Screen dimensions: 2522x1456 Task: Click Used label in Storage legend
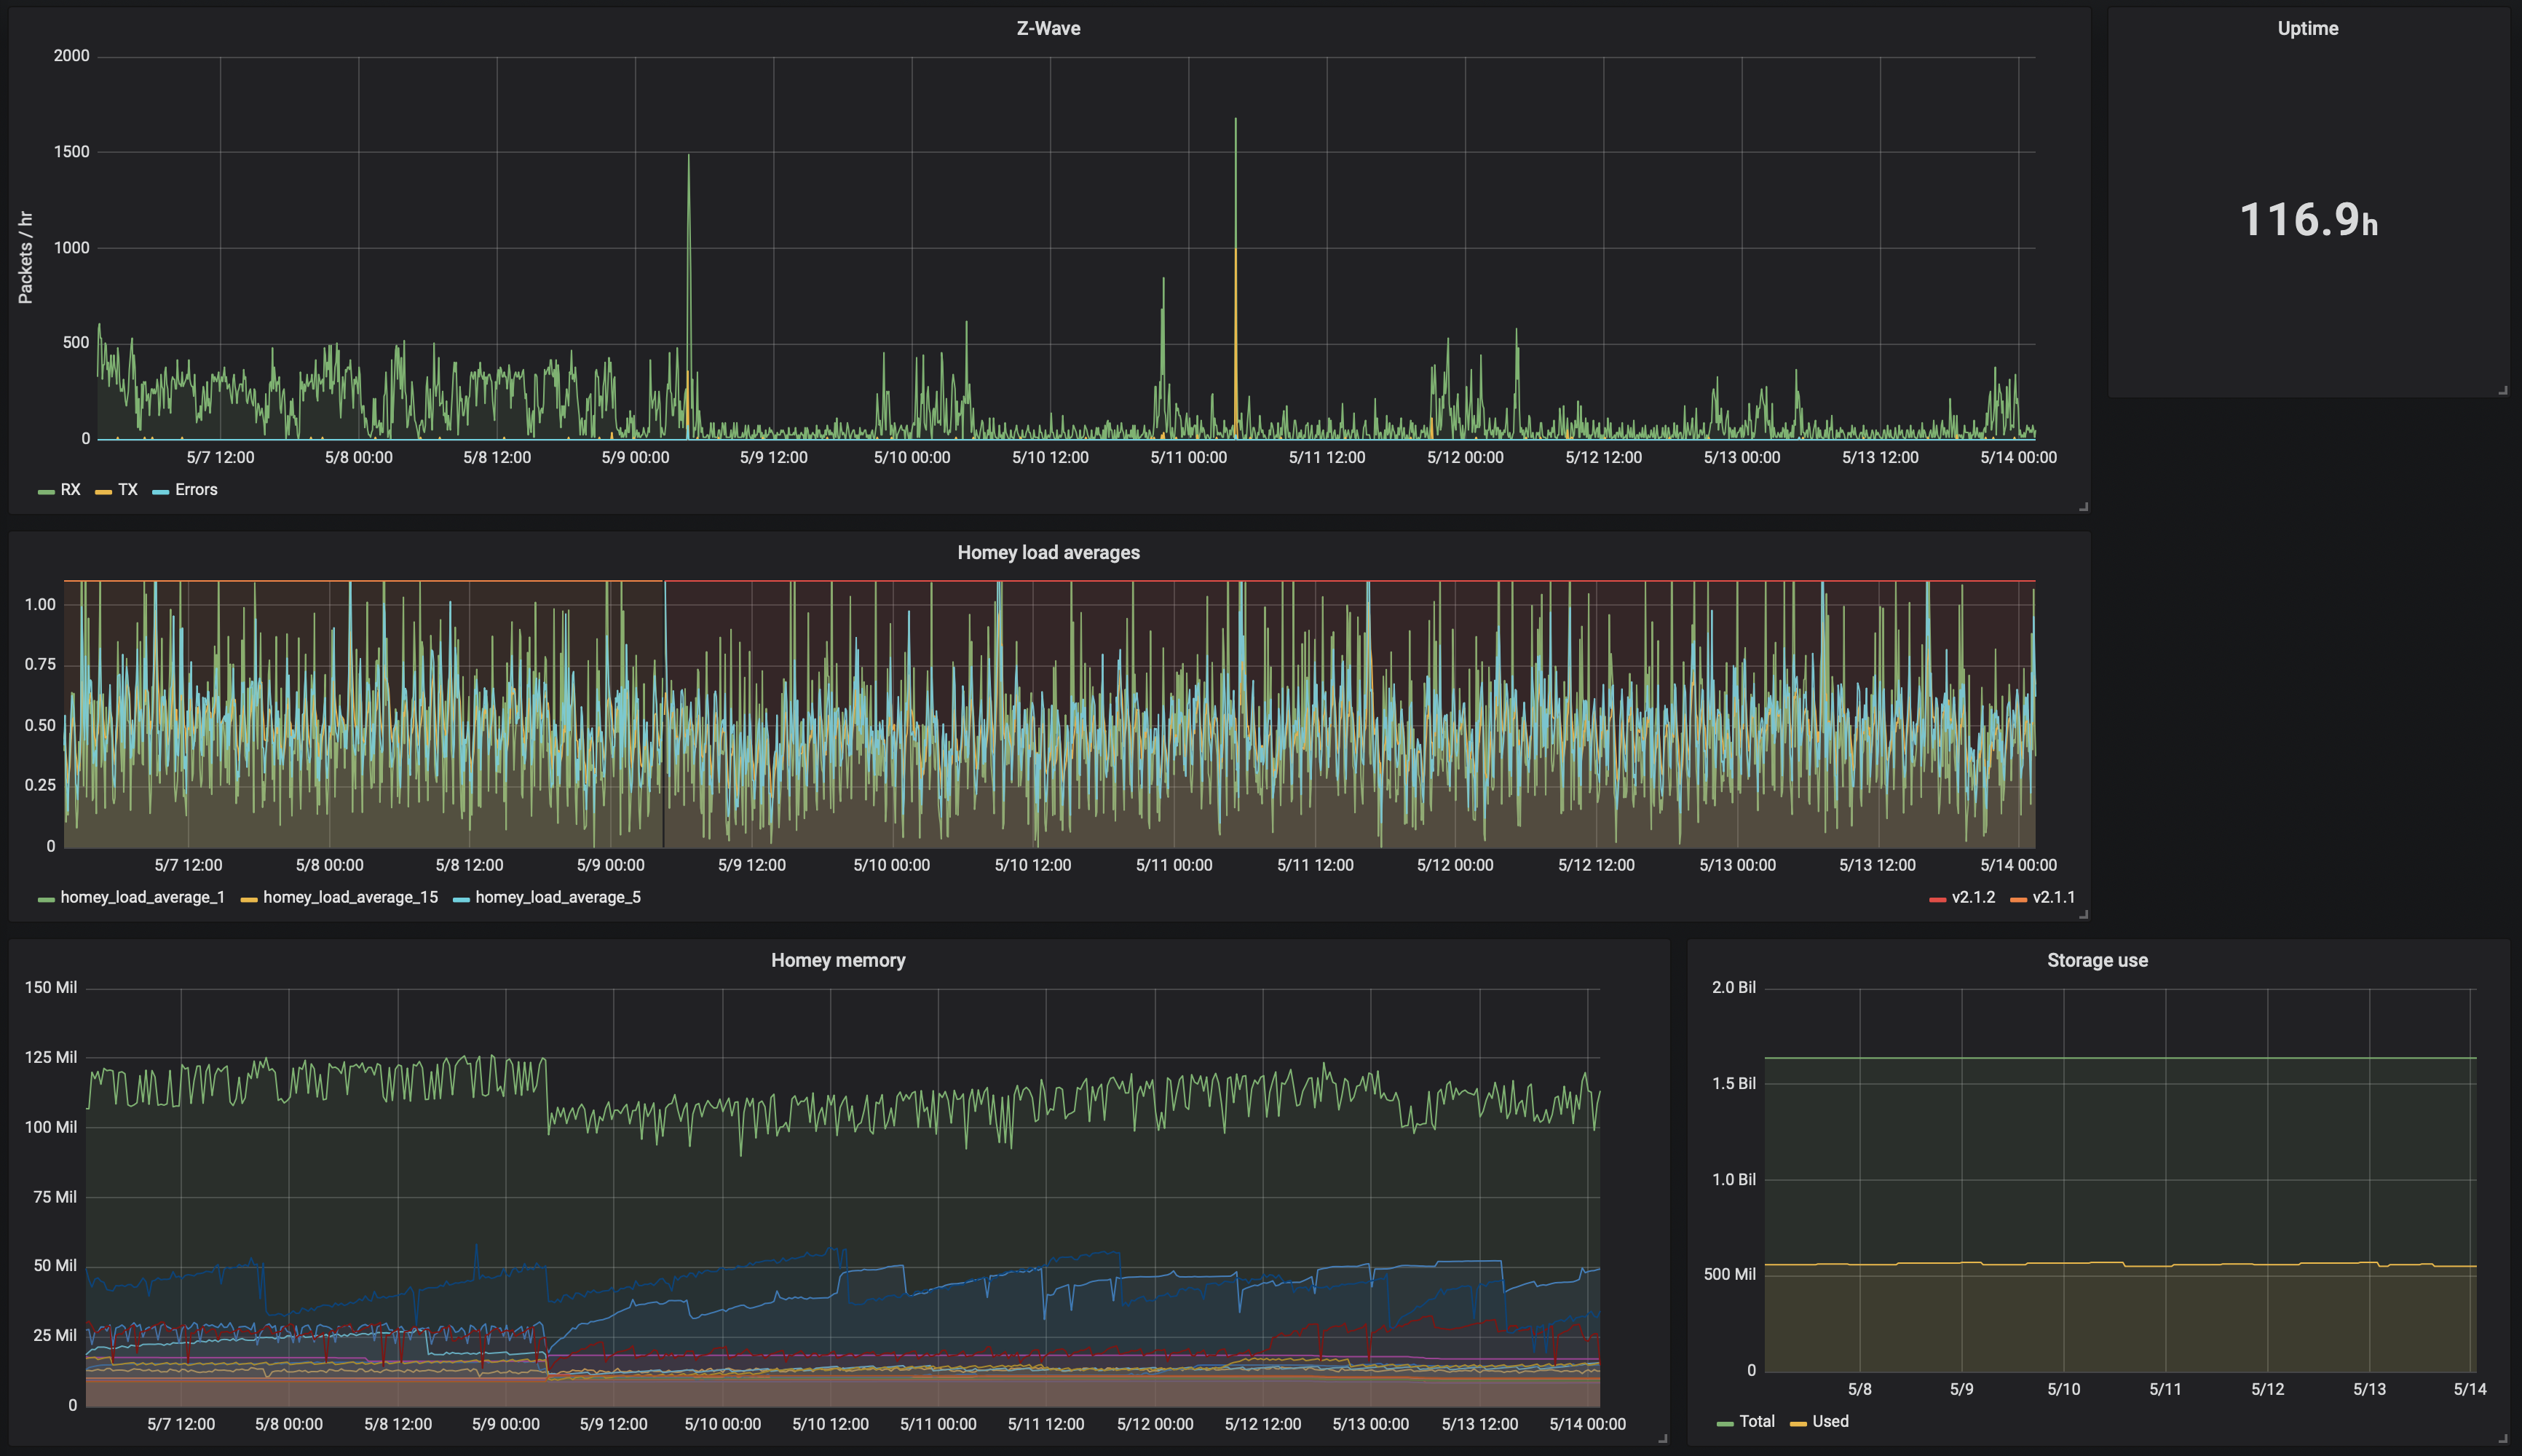pos(1830,1422)
